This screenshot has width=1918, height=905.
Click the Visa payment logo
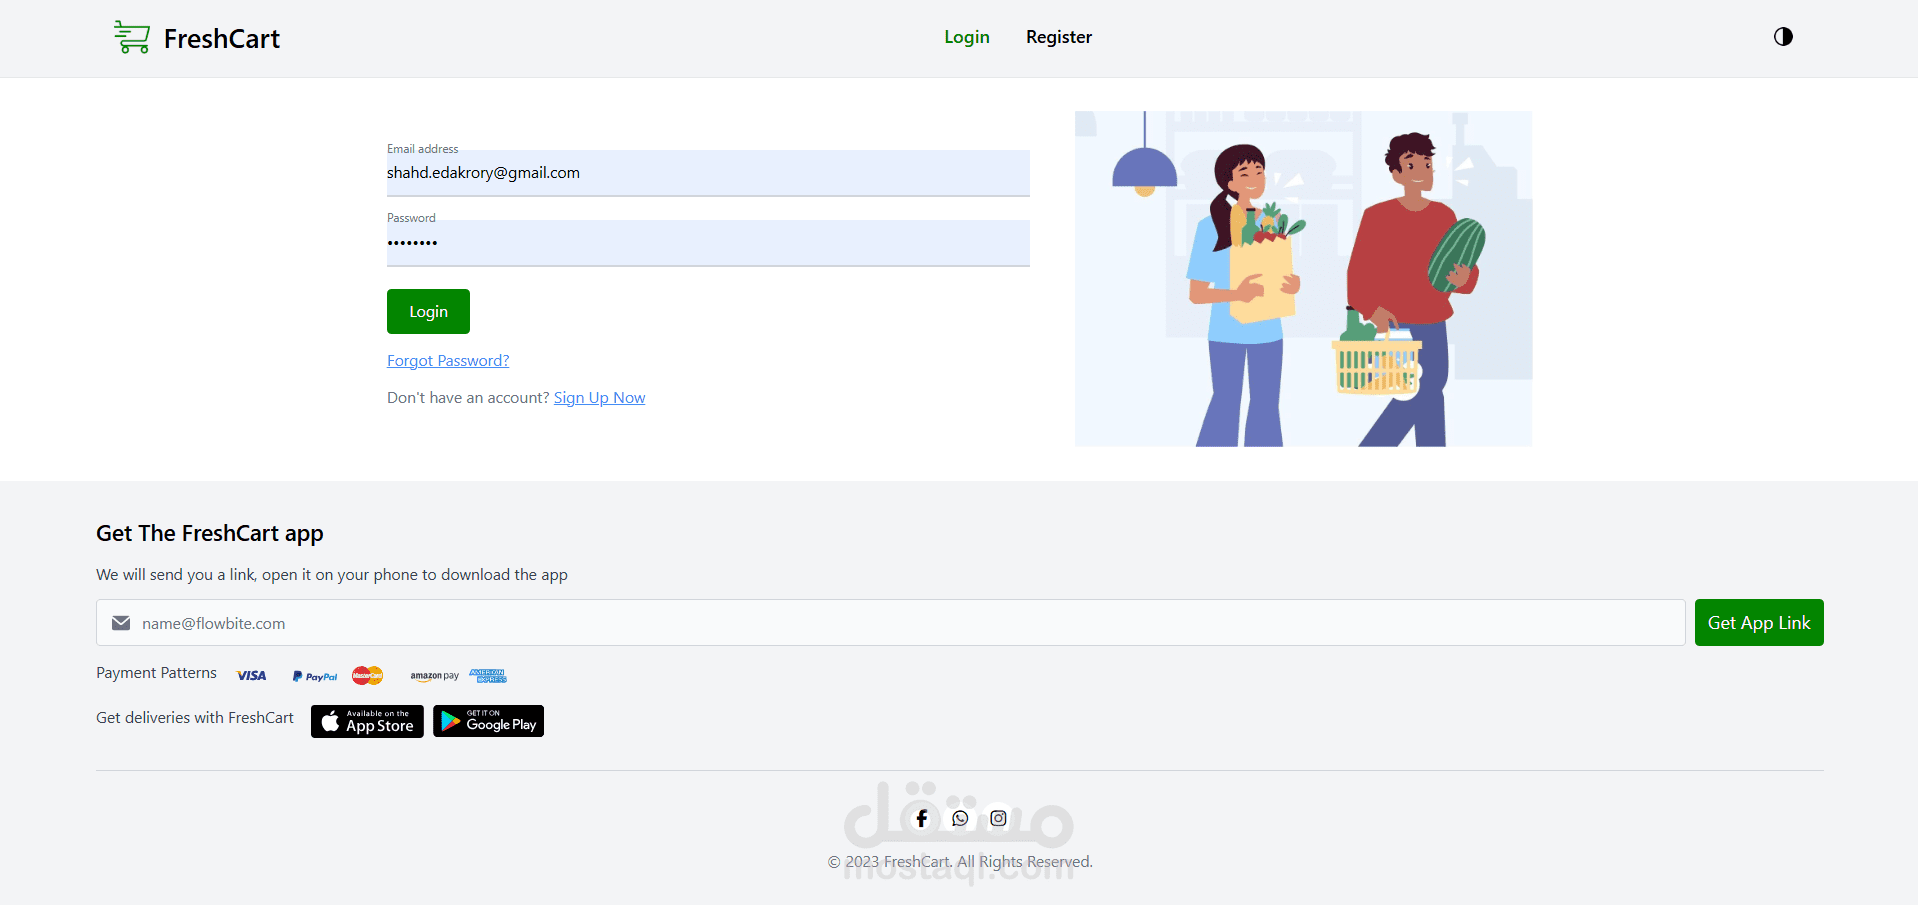pos(251,676)
